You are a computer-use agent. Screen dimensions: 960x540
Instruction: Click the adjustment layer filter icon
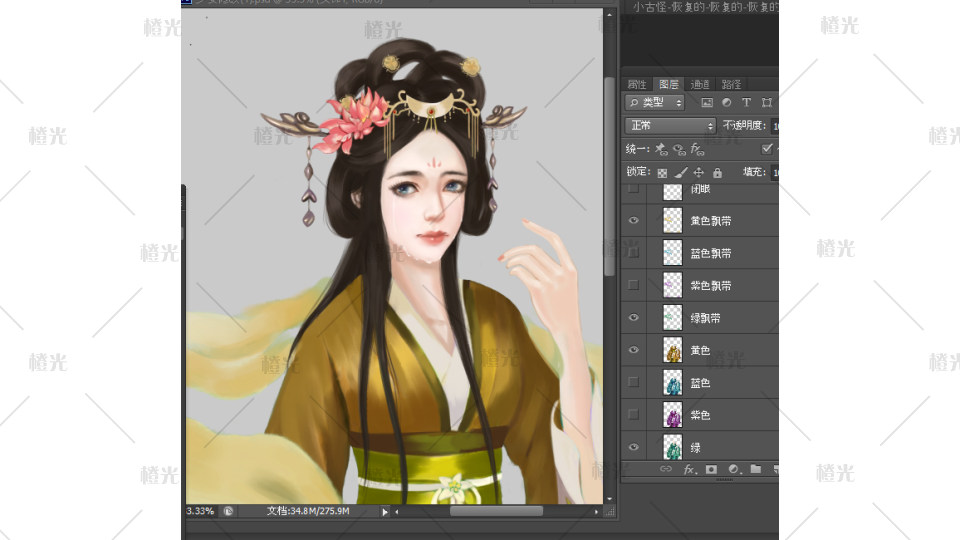726,102
